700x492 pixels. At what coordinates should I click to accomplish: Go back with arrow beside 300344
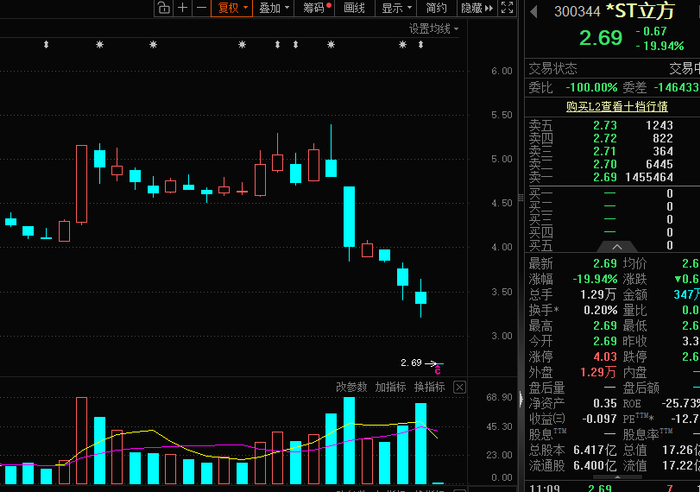tap(533, 12)
